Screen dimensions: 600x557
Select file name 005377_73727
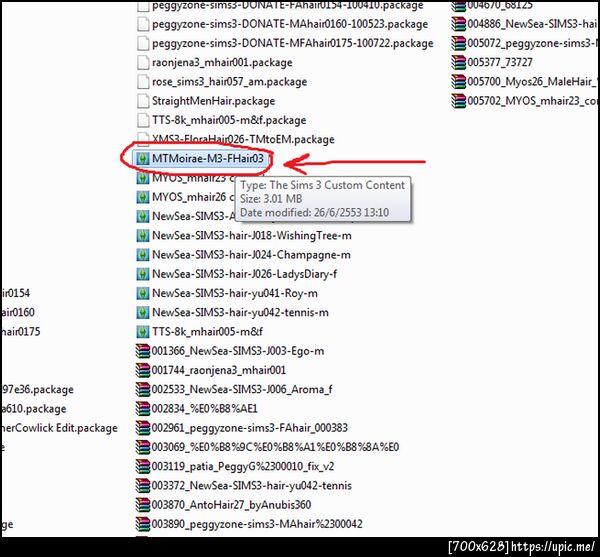500,62
